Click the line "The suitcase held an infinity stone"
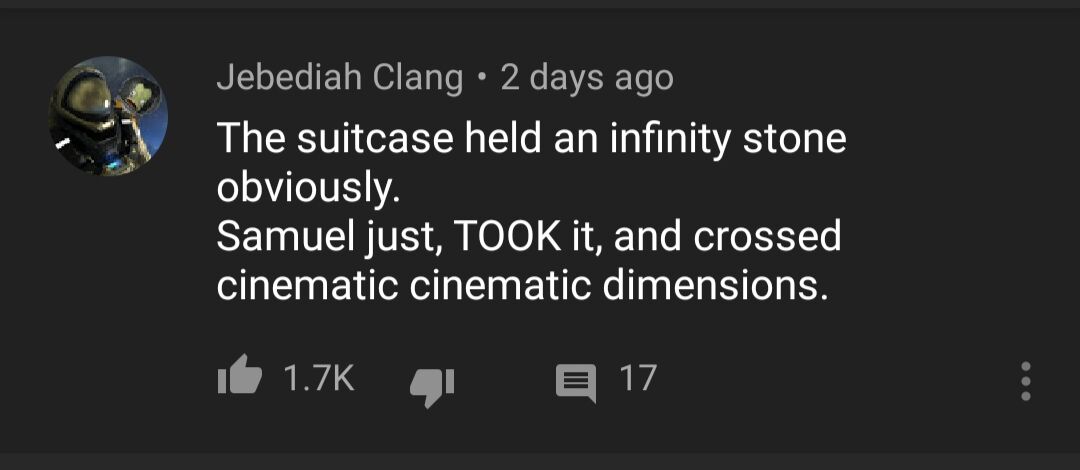Viewport: 1080px width, 470px height. [531, 139]
